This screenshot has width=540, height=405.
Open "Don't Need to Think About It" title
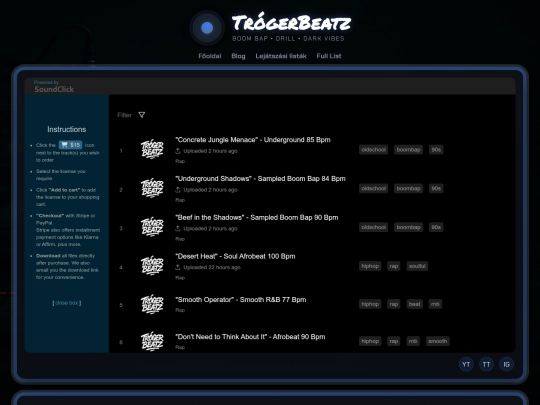tap(250, 337)
